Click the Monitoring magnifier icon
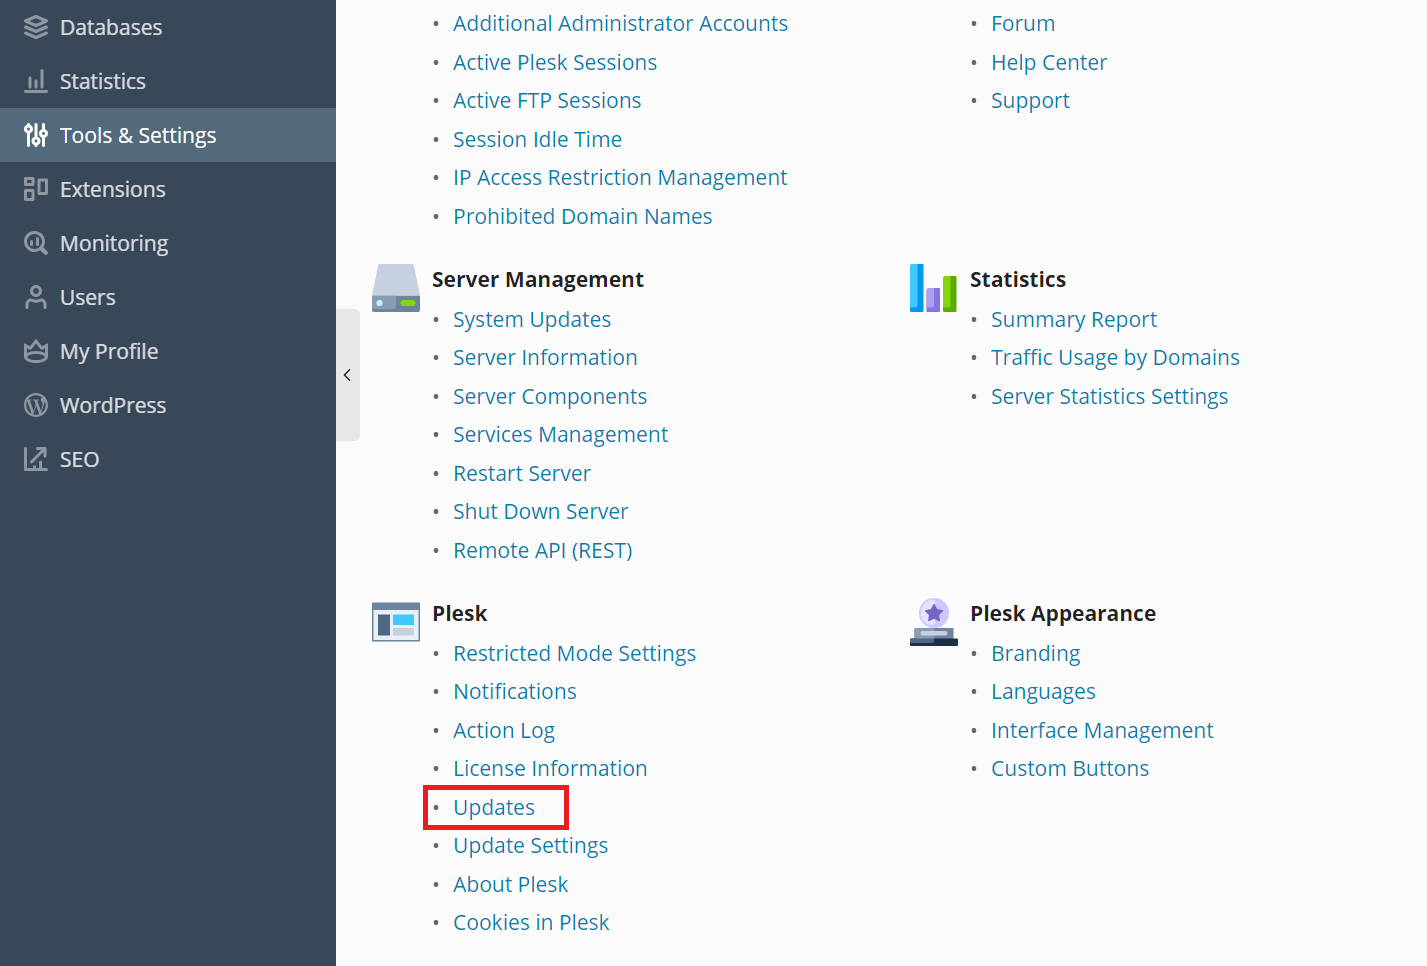 tap(36, 243)
